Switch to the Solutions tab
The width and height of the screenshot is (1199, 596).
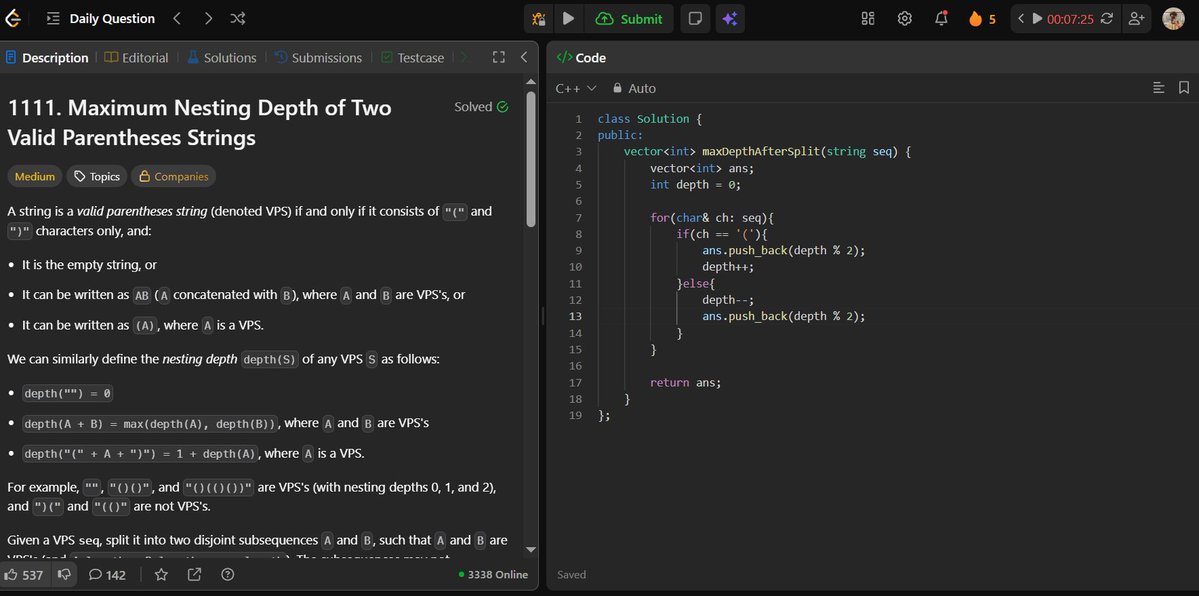click(x=222, y=57)
